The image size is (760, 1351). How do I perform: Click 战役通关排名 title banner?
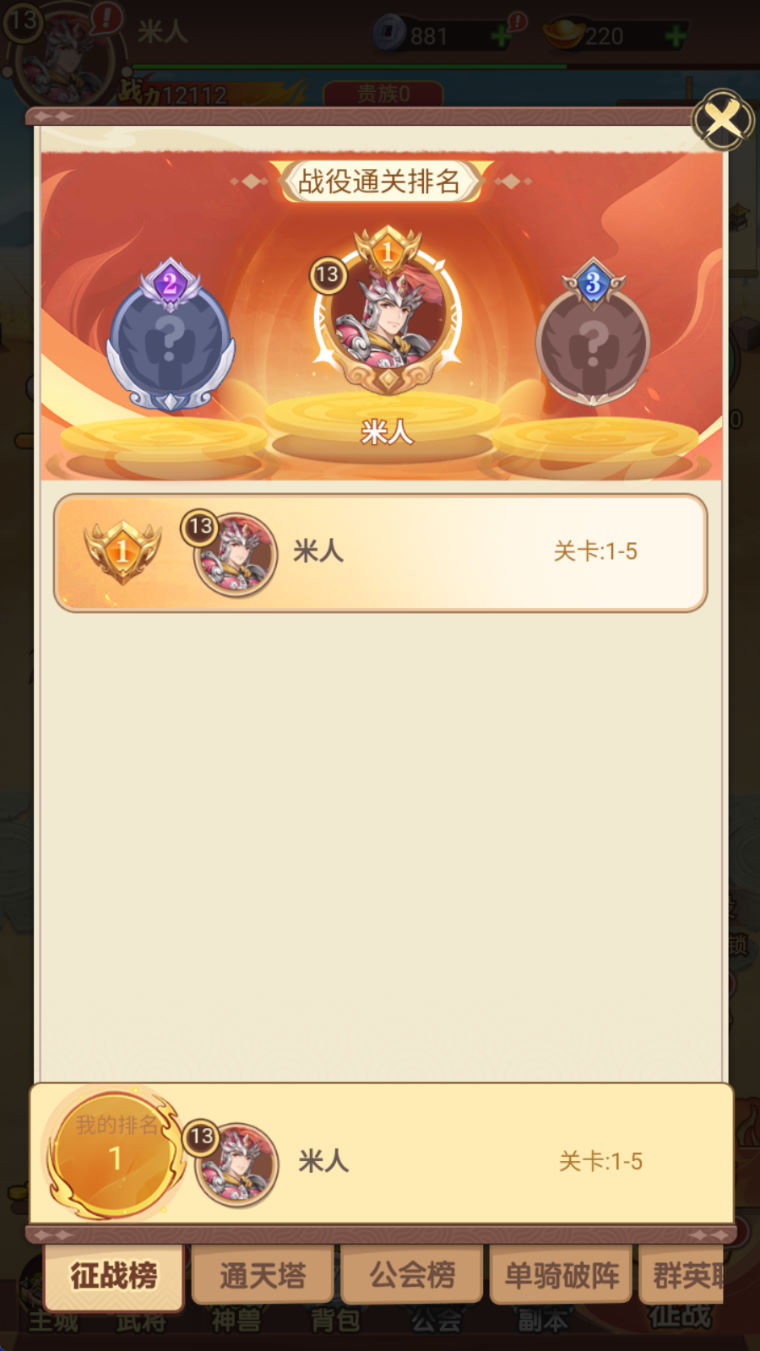coord(380,181)
